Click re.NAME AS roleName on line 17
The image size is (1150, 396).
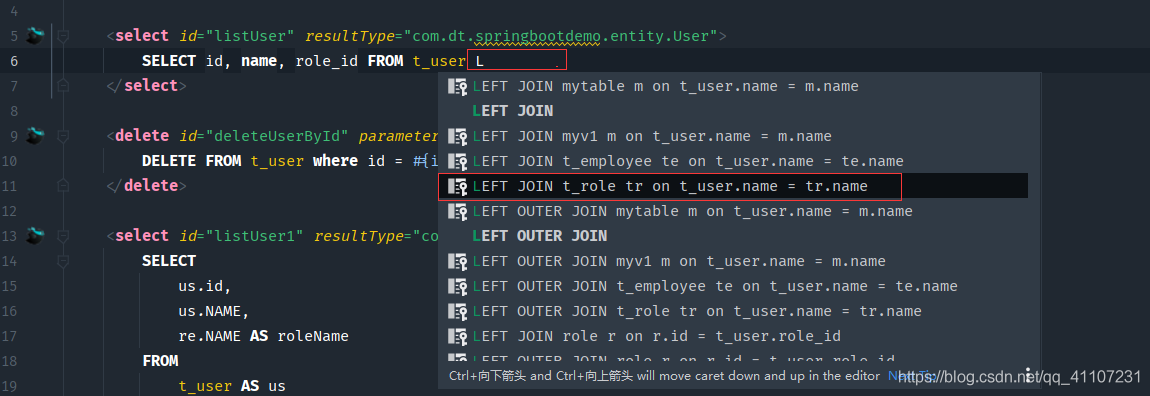(263, 336)
